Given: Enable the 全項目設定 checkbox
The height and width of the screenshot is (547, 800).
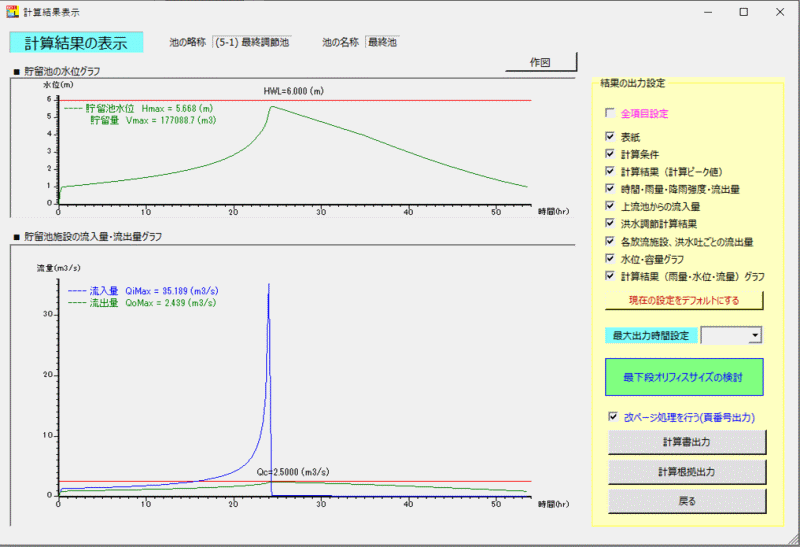Looking at the screenshot, I should click(x=610, y=114).
